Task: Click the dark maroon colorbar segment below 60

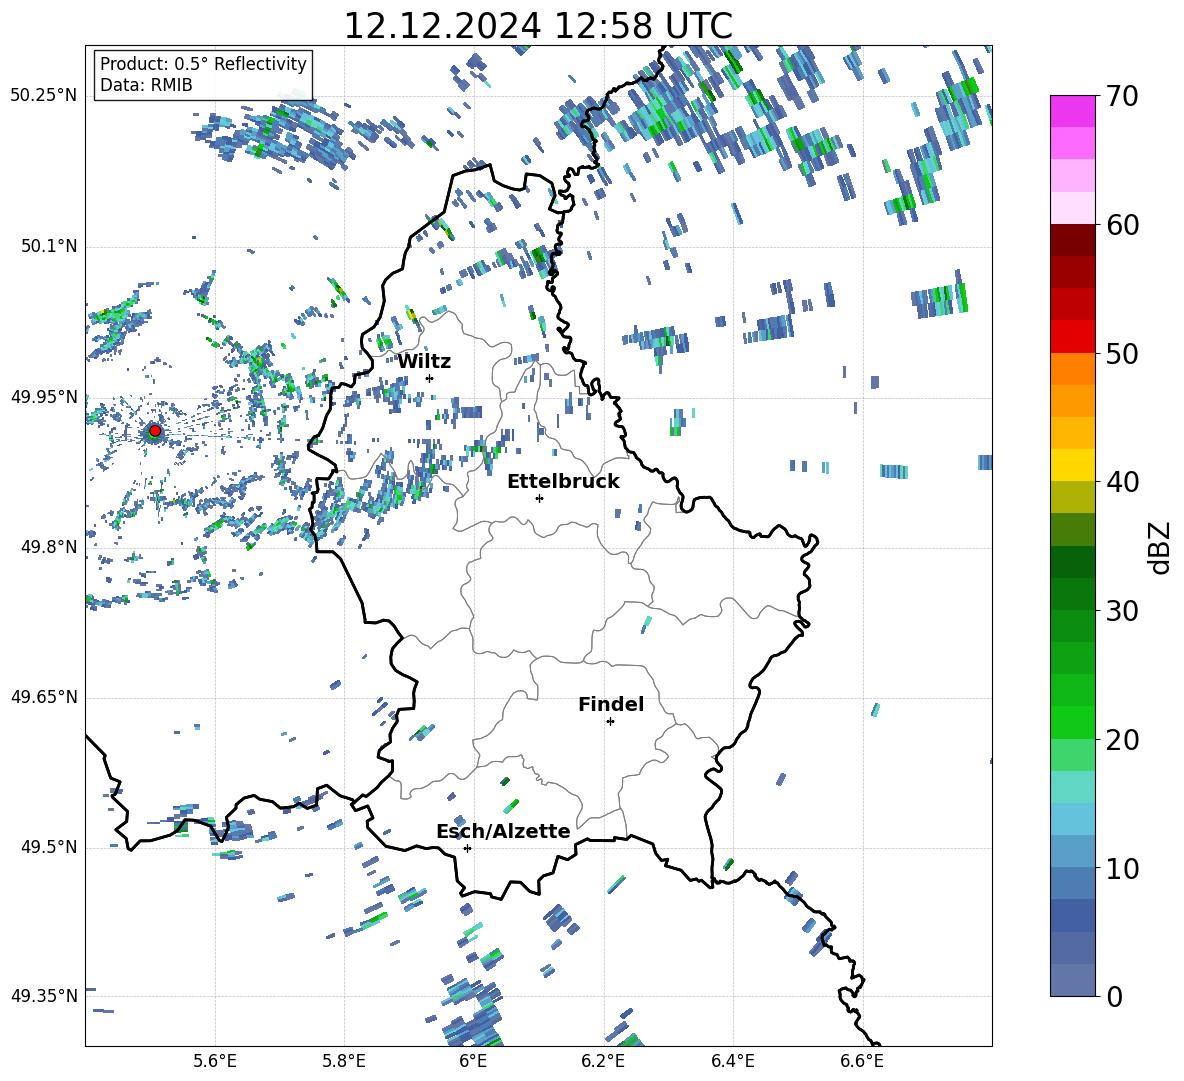Action: [x=1072, y=240]
